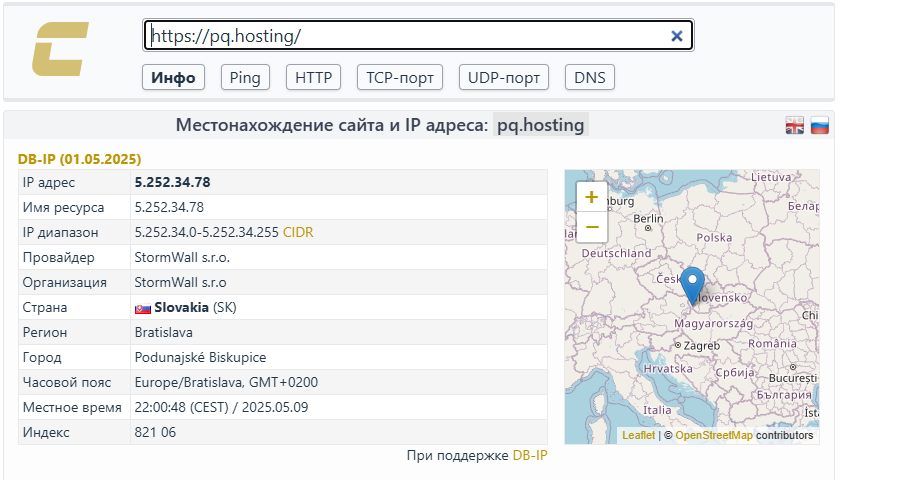Screen dimensions: 902x480
Task: Open the OpenStreetMap attribution link
Action: (x=714, y=435)
